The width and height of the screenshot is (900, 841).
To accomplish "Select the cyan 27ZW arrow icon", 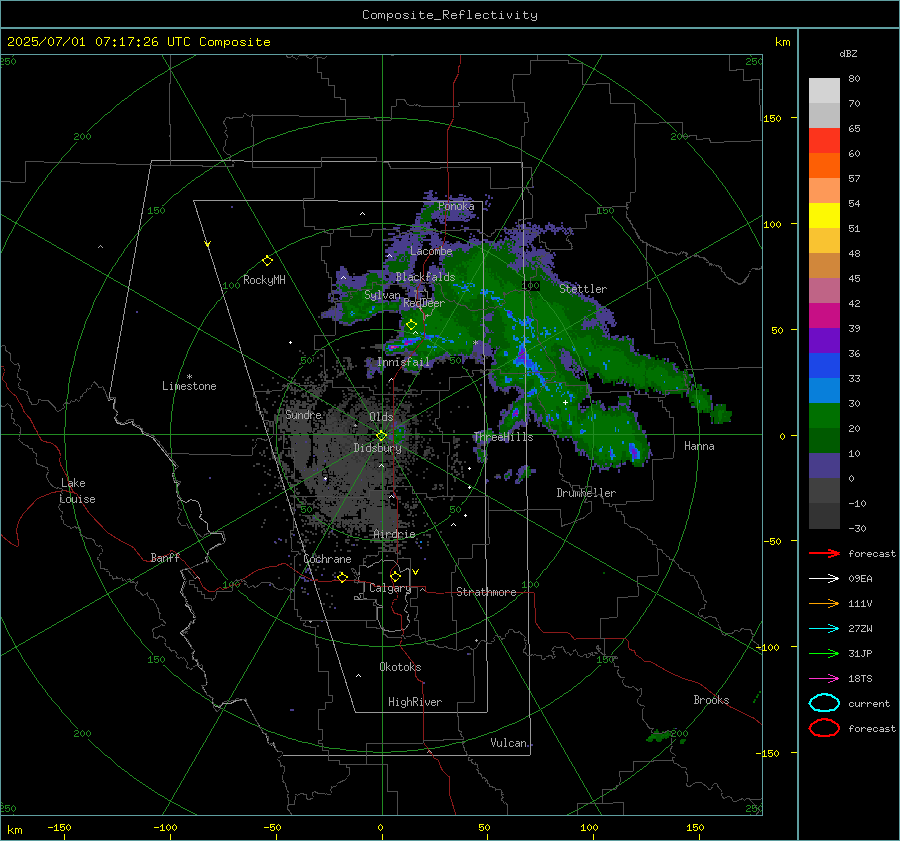I will coord(824,629).
